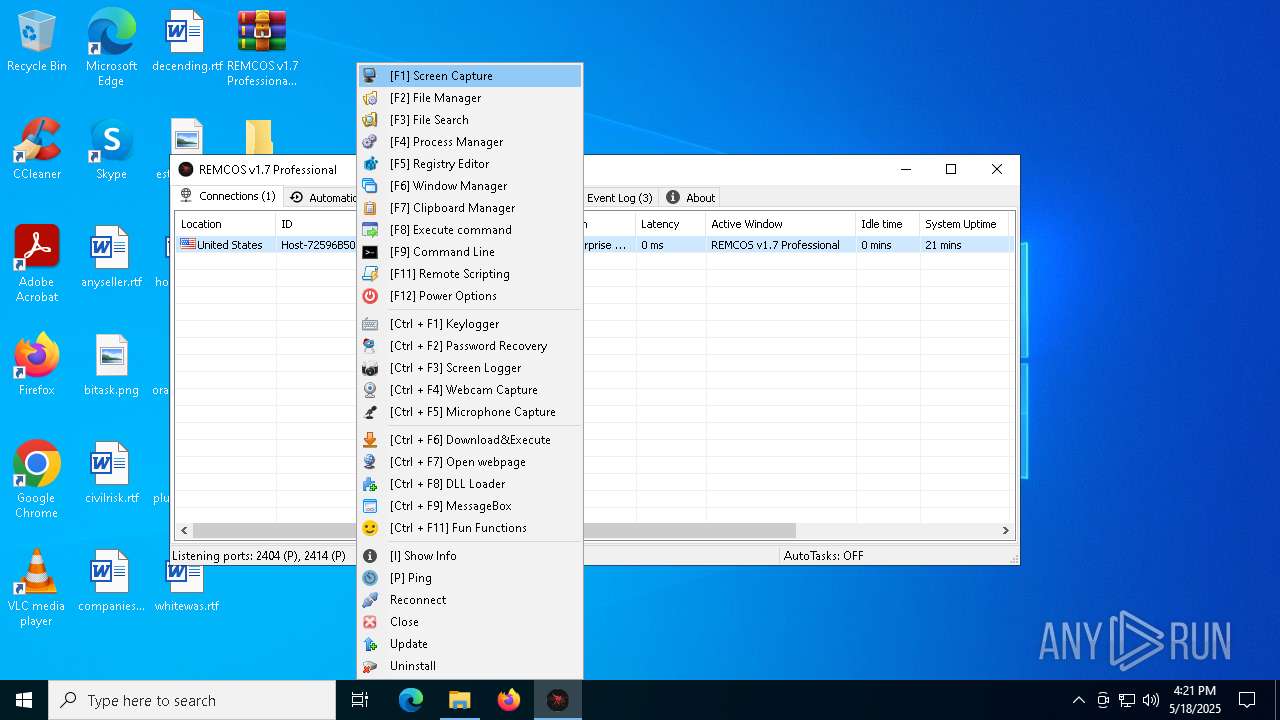Screen dimensions: 1280x720
Task: Select the United States connection row
Action: point(594,245)
